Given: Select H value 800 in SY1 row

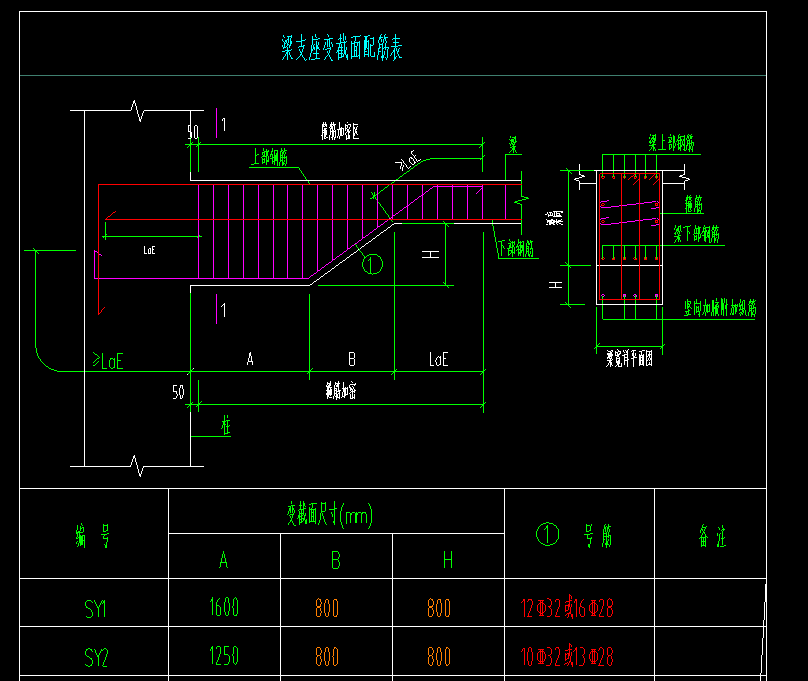Looking at the screenshot, I should tap(439, 608).
